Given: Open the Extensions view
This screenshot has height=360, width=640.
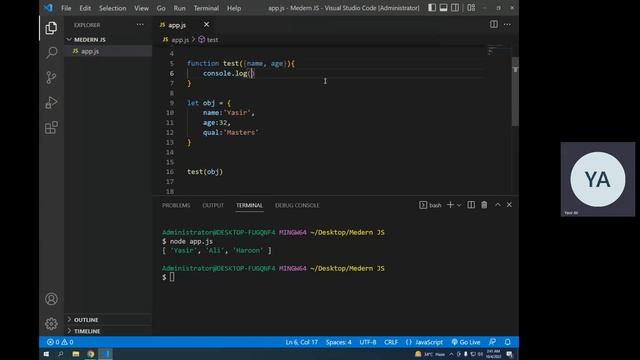Looking at the screenshot, I should (x=51, y=127).
